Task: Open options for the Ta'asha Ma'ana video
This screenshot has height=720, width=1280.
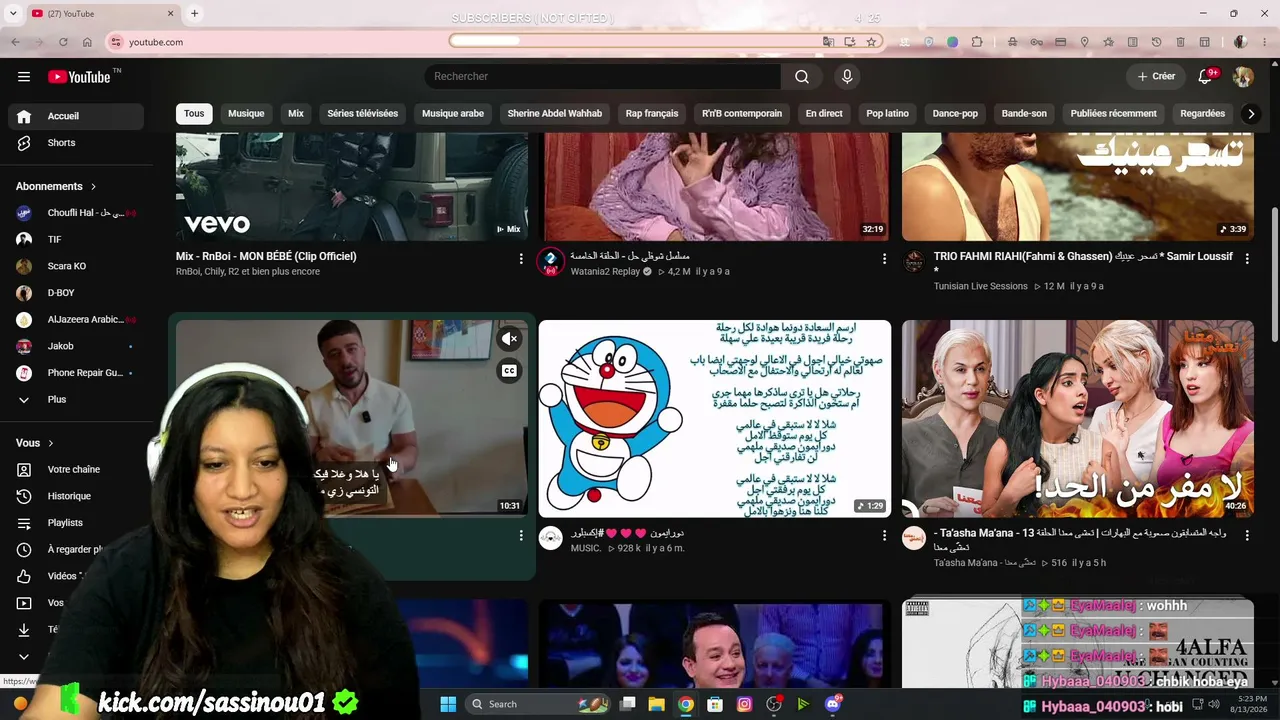Action: click(1247, 536)
